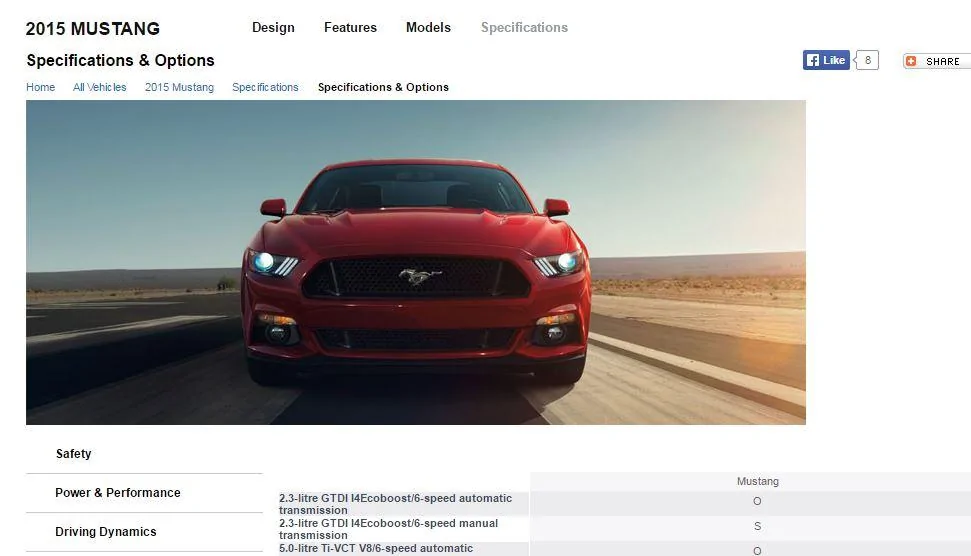971x556 pixels.
Task: Click the S value for Ecoboost manual
Action: 757,526
